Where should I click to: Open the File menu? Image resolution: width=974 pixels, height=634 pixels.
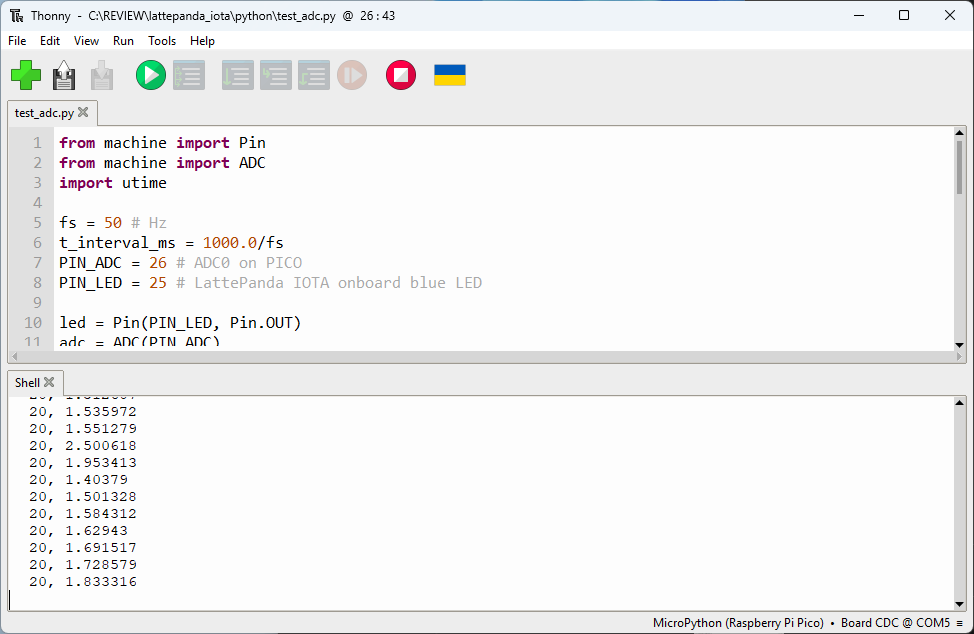(x=17, y=41)
